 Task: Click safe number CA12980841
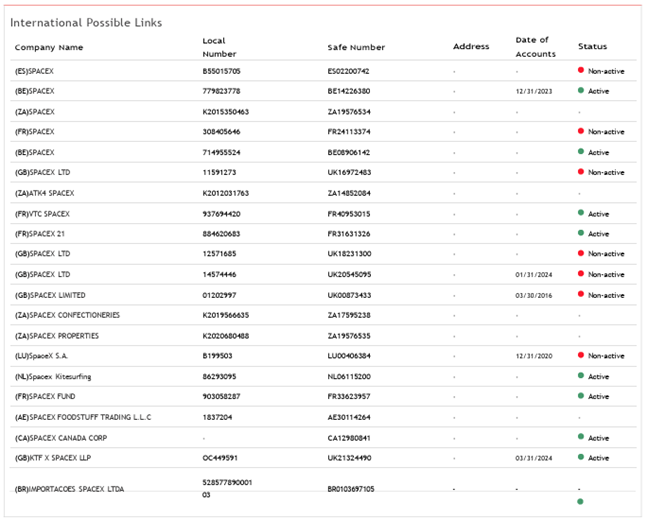click(x=349, y=438)
